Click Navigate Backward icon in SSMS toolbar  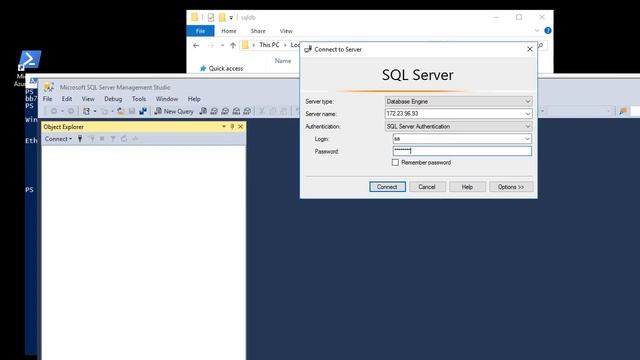coord(54,111)
